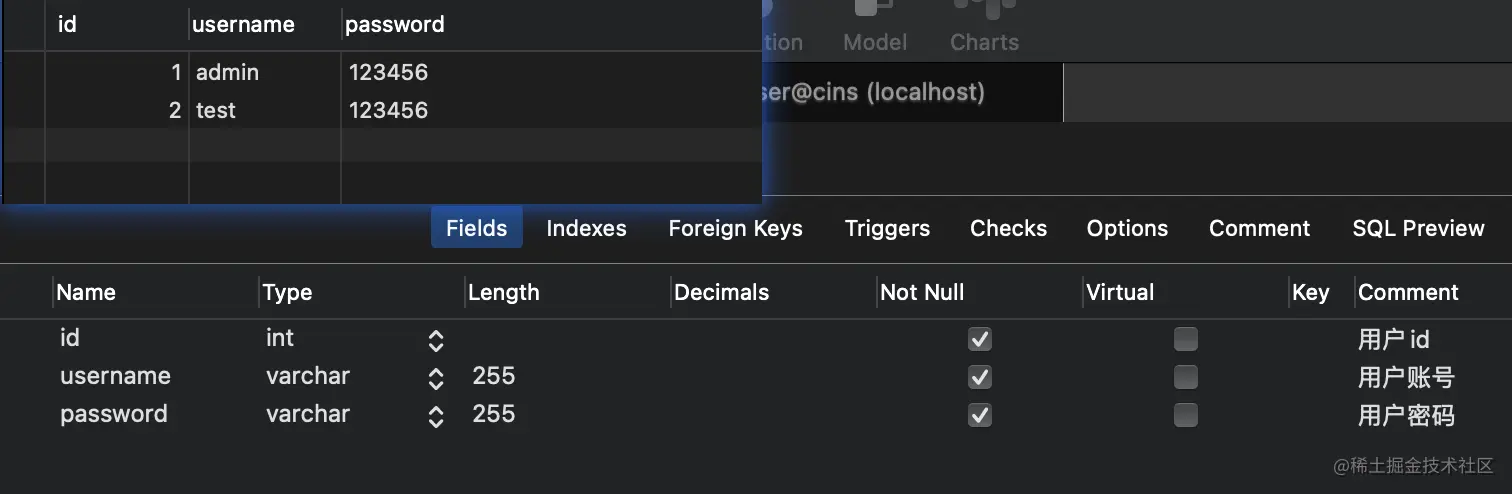Uncheck Not Null for password field
This screenshot has width=1512, height=494.
[980, 415]
